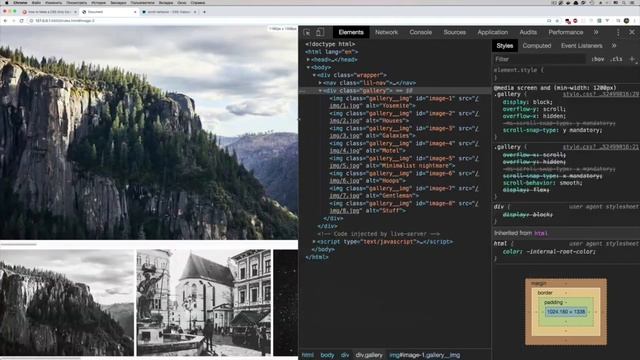The image size is (640, 360).
Task: Click the box model margin region label
Action: click(538, 283)
